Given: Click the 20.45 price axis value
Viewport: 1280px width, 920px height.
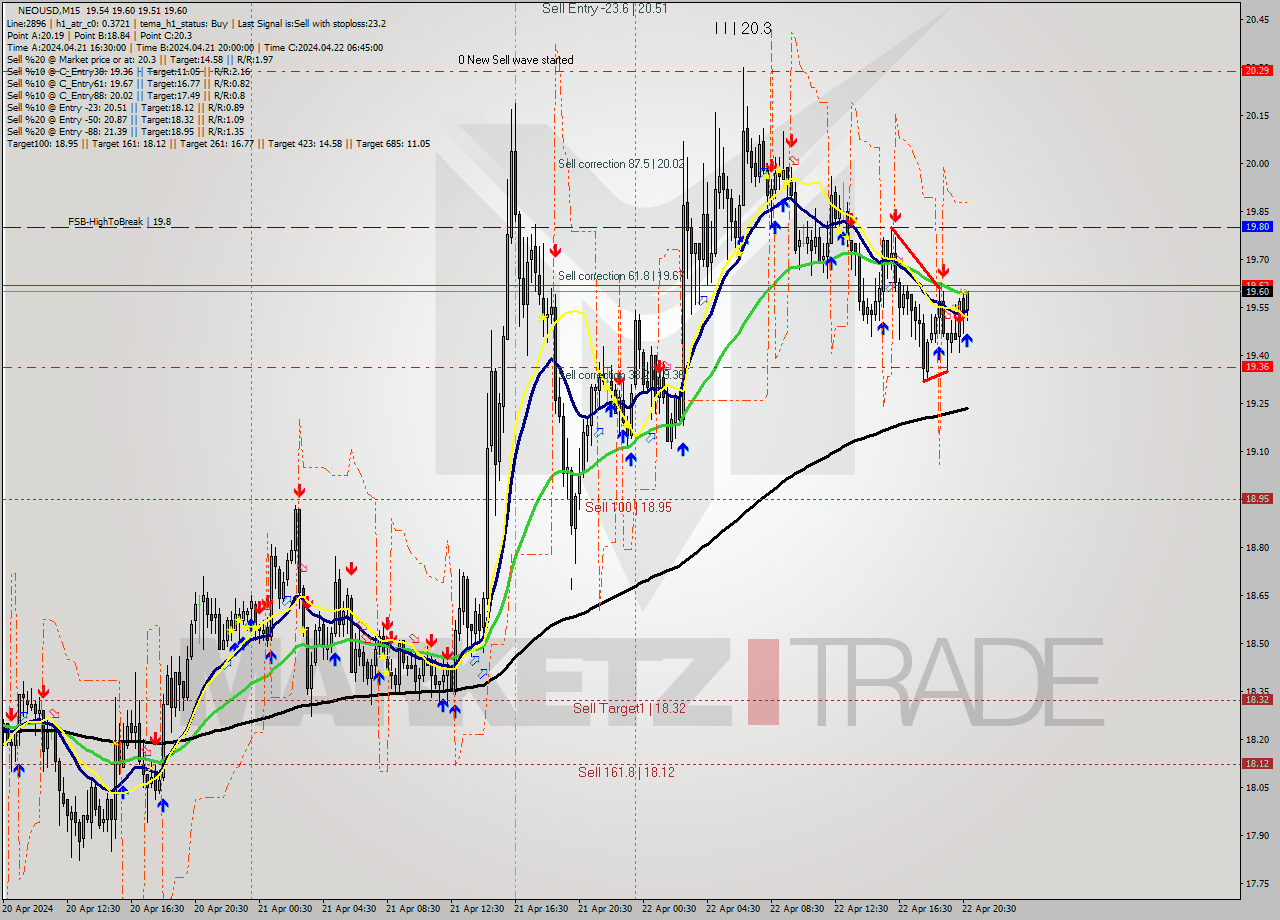Looking at the screenshot, I should [x=1256, y=19].
